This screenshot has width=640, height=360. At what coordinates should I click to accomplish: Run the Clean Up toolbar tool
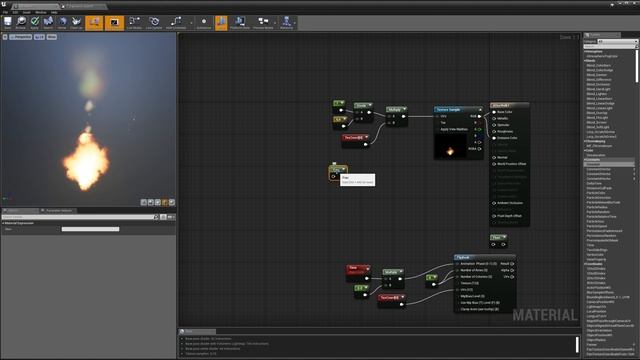76,23
